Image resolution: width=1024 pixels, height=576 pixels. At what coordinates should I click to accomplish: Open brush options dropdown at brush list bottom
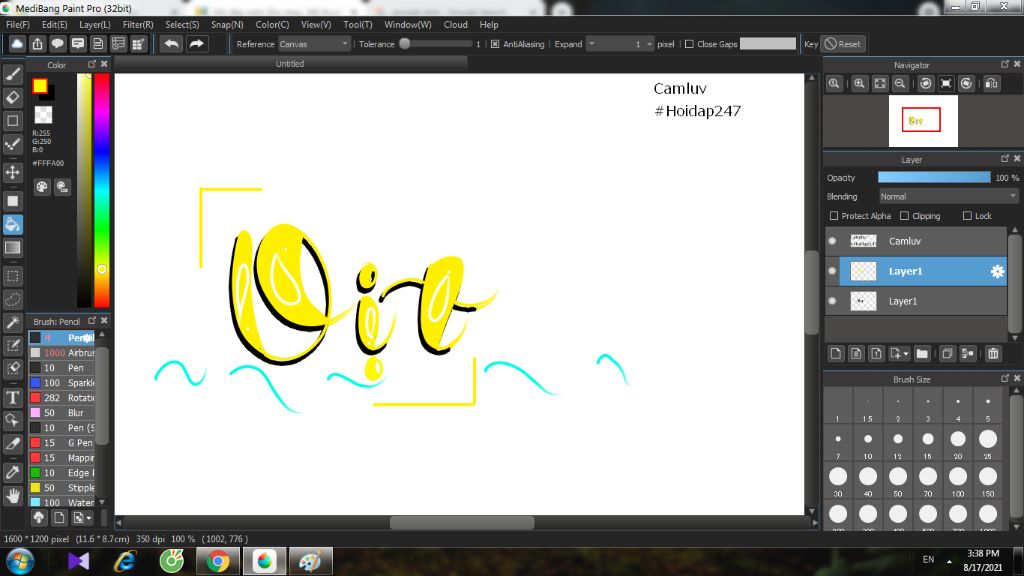pos(82,518)
